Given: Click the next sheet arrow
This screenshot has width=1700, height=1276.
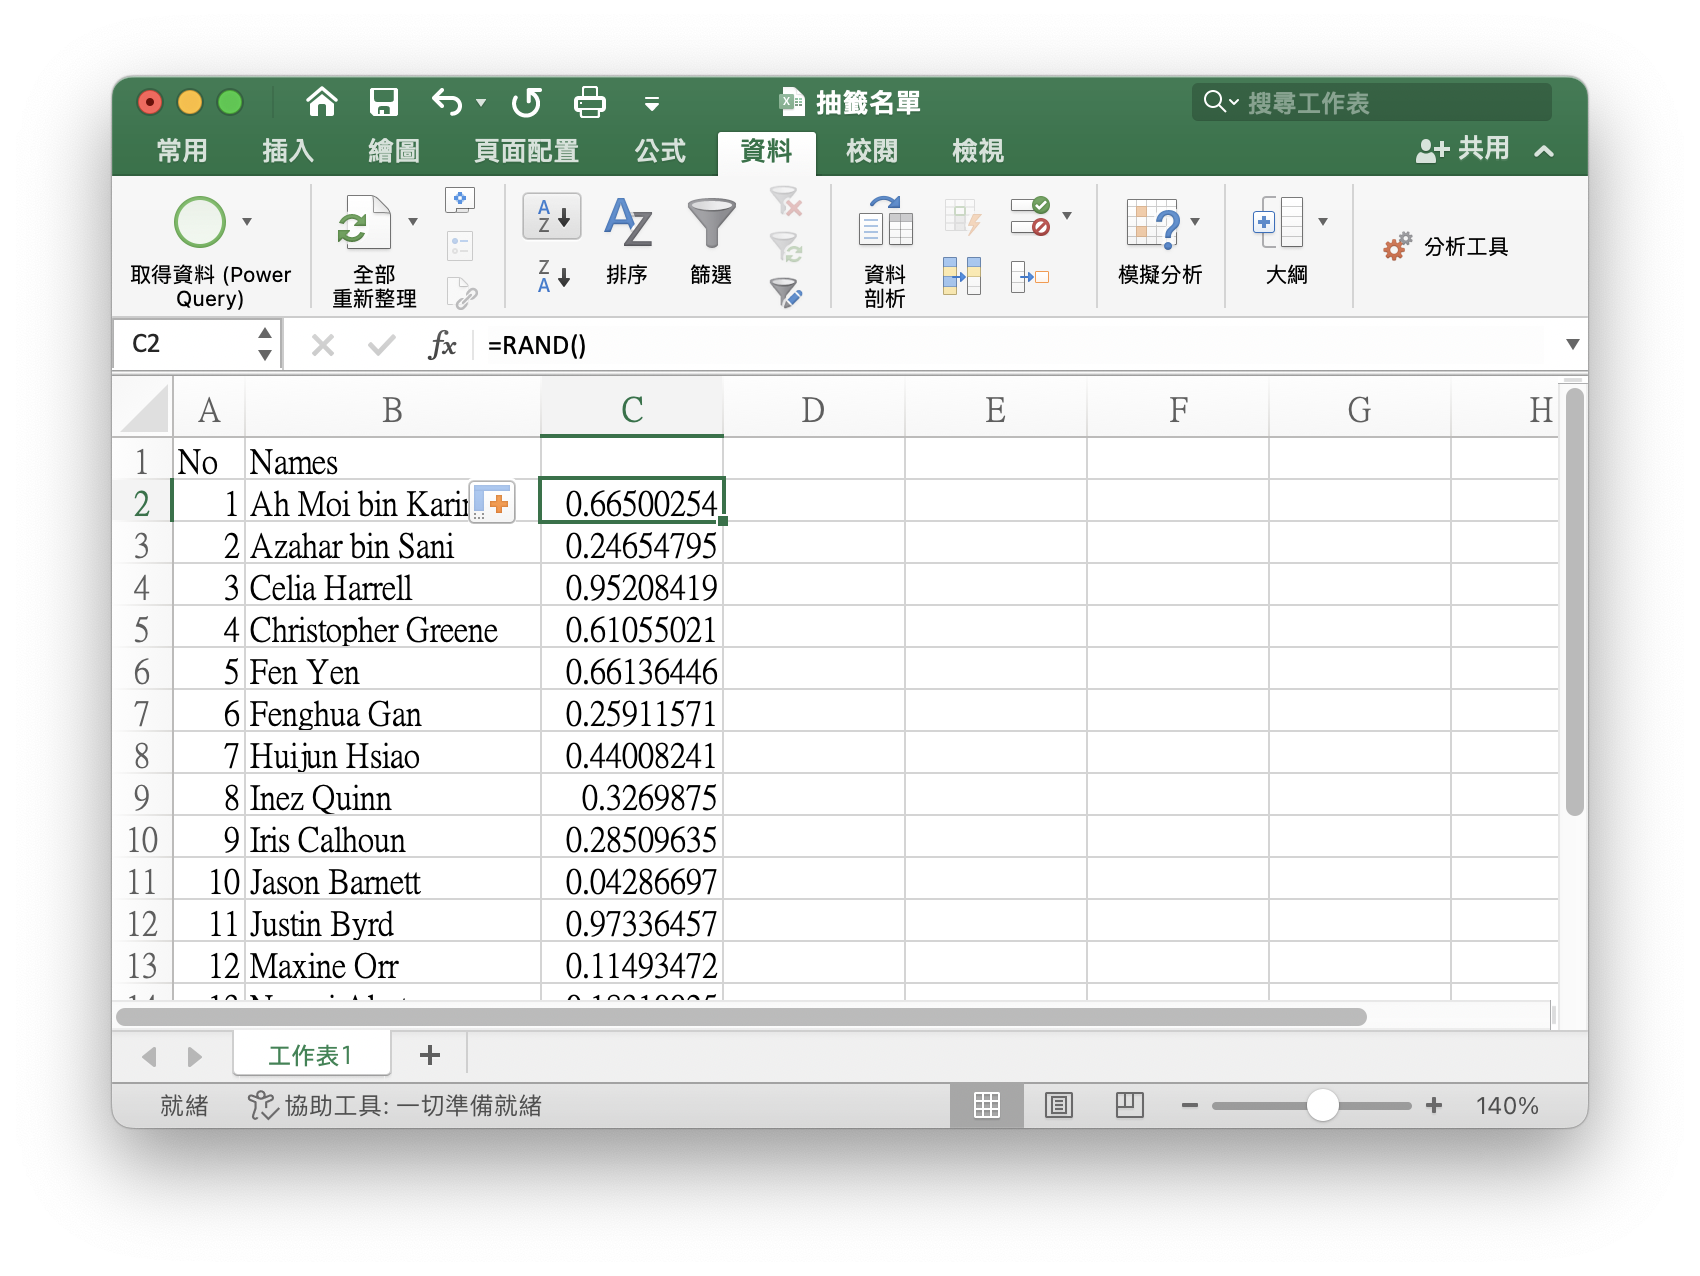Looking at the screenshot, I should 195,1056.
